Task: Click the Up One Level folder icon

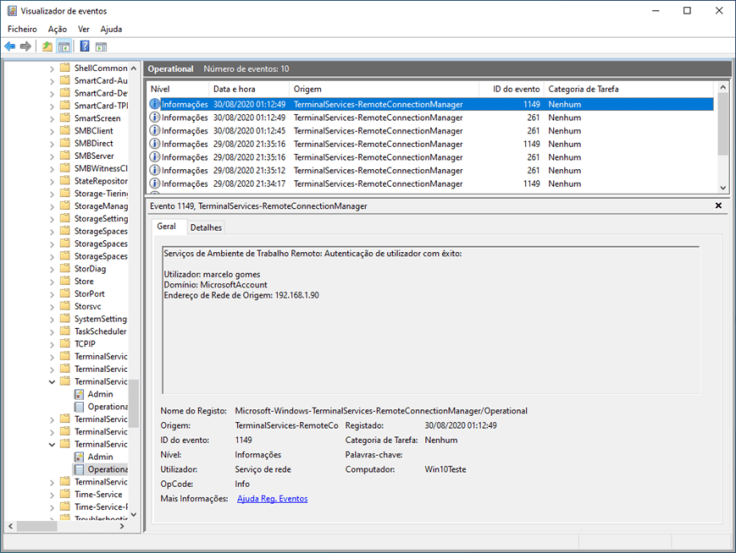Action: click(x=47, y=46)
